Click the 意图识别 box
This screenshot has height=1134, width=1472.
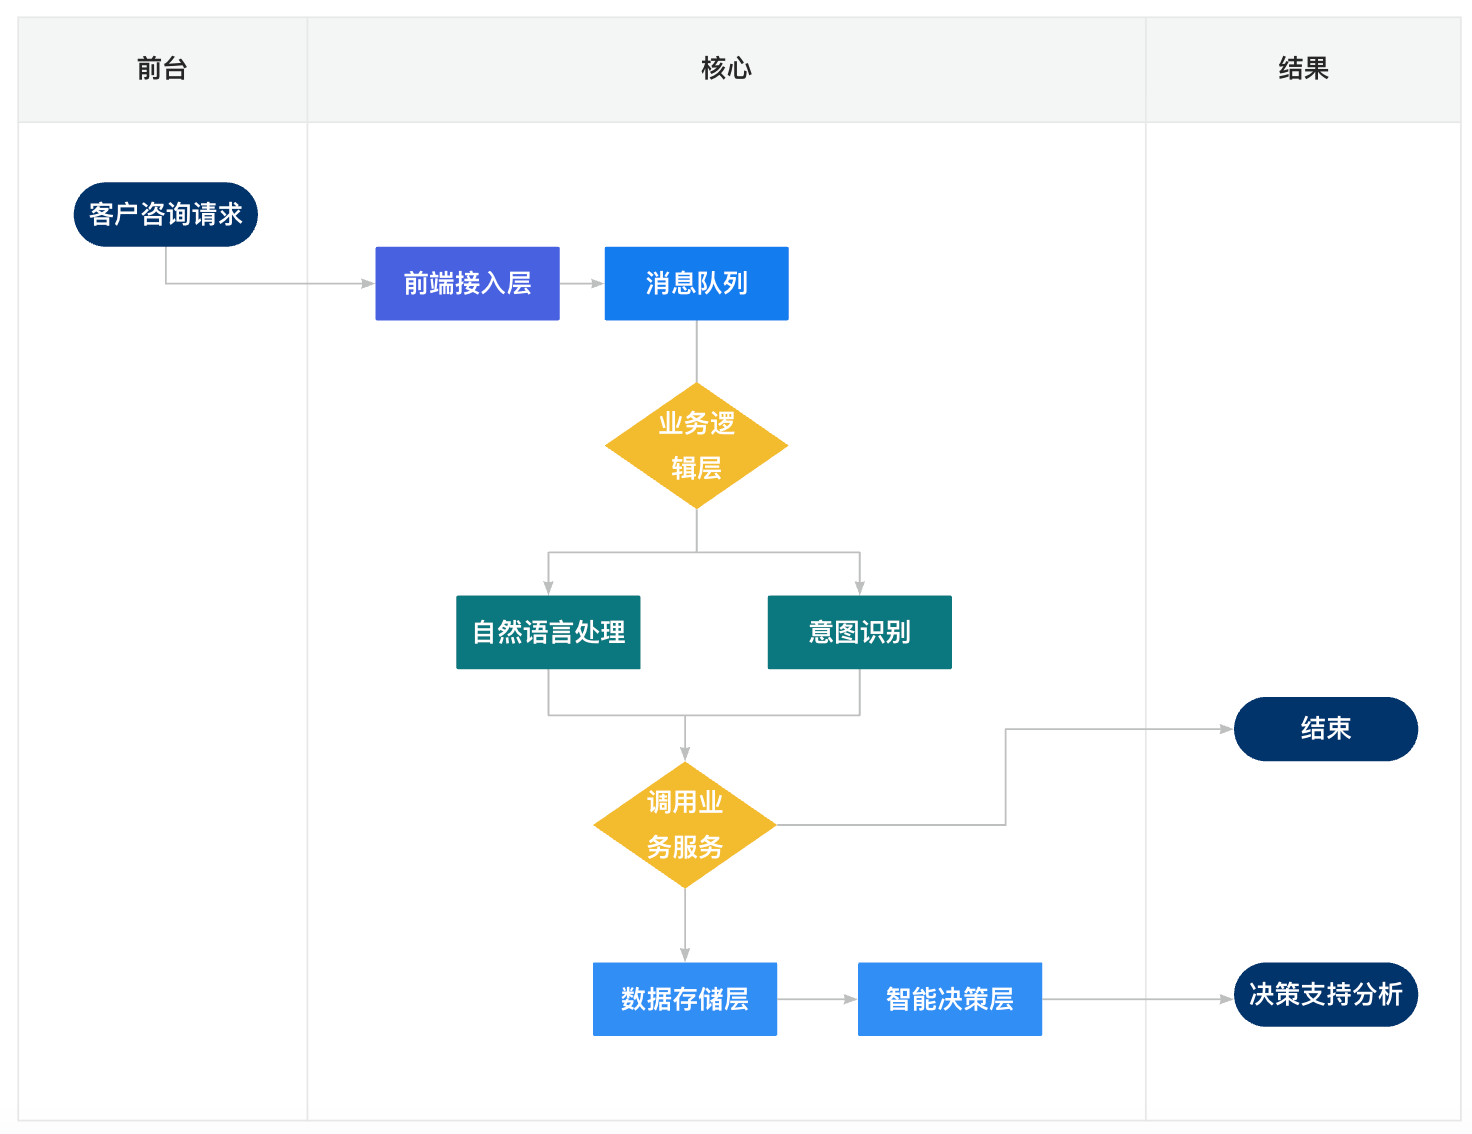coord(859,632)
